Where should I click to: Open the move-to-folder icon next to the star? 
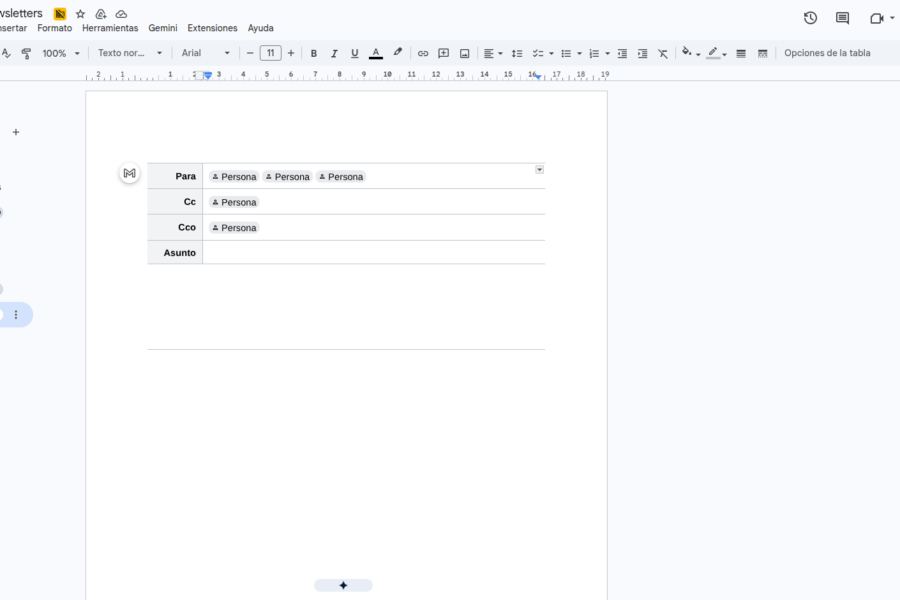coord(101,14)
